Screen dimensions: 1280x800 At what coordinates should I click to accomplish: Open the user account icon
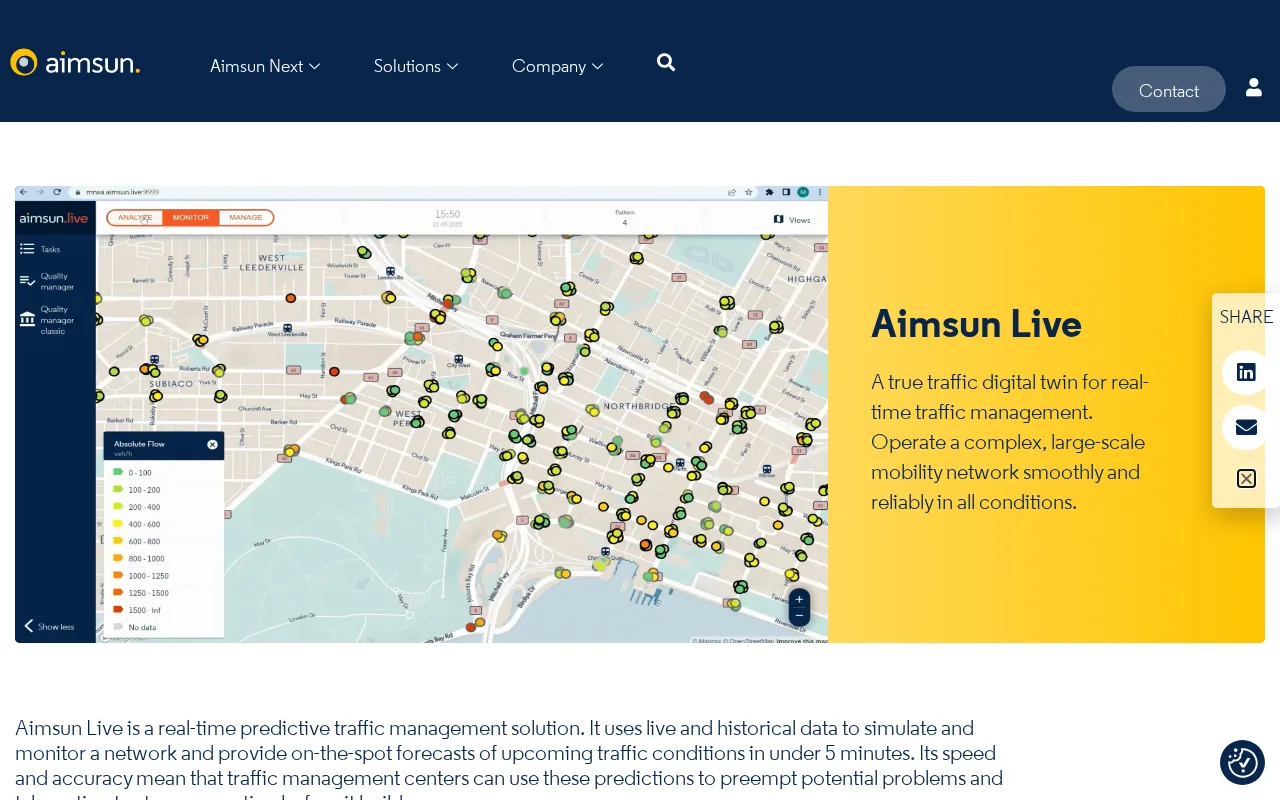[x=1254, y=88]
